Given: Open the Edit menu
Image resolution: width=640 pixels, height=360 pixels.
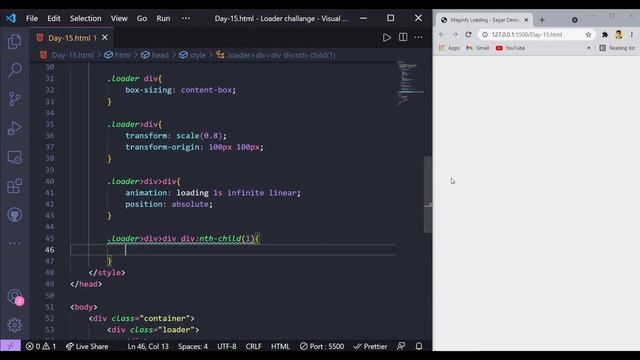Looking at the screenshot, I should pos(53,18).
